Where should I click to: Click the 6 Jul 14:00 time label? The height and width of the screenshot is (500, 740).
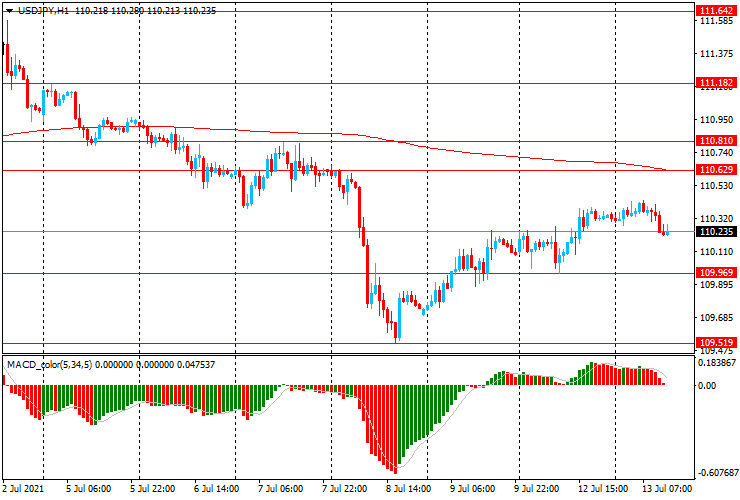point(217,488)
